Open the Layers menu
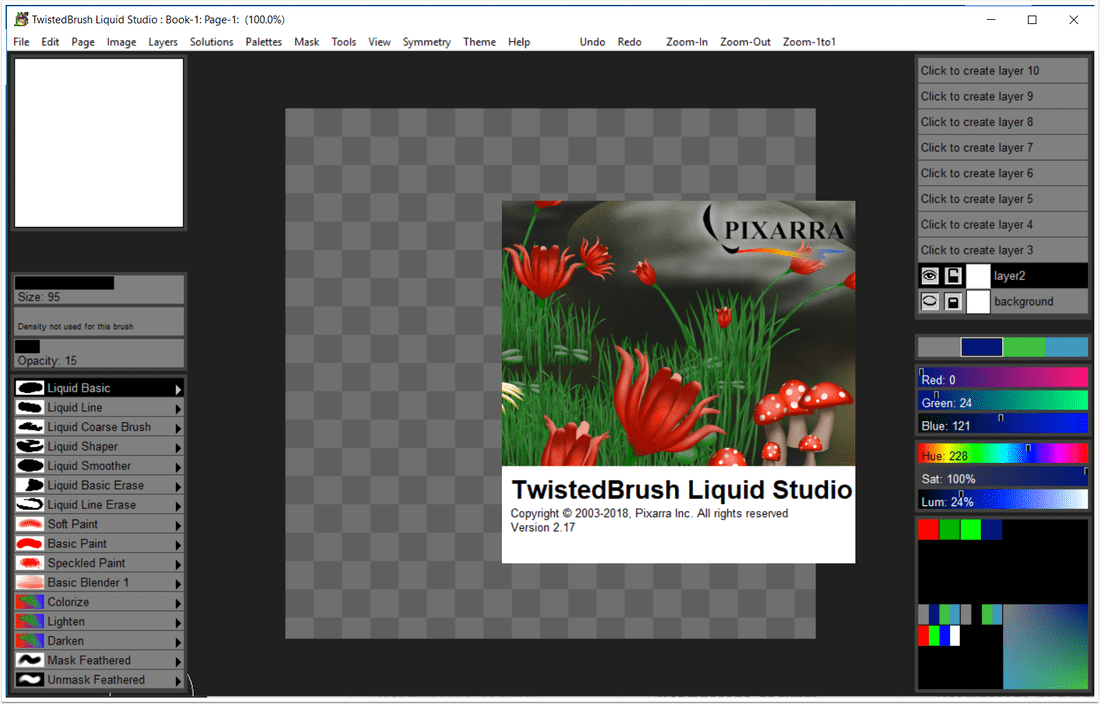1100x704 pixels. click(x=163, y=42)
